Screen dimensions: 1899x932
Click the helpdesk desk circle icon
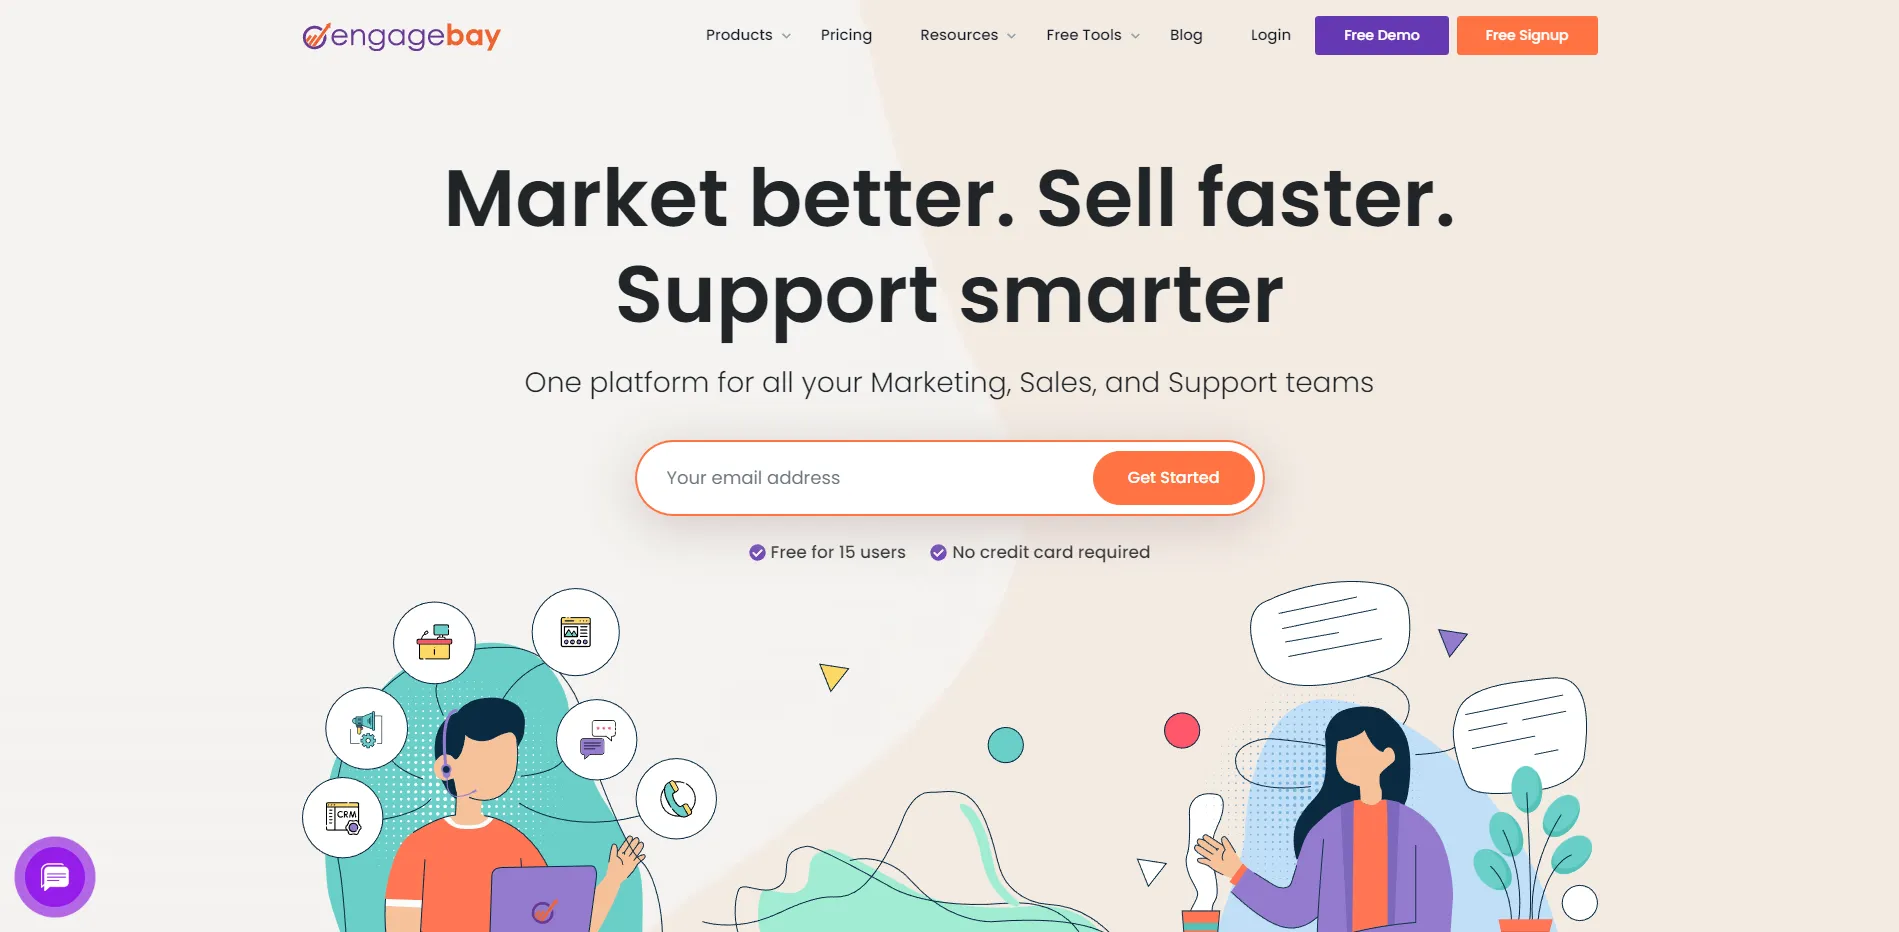(x=434, y=643)
